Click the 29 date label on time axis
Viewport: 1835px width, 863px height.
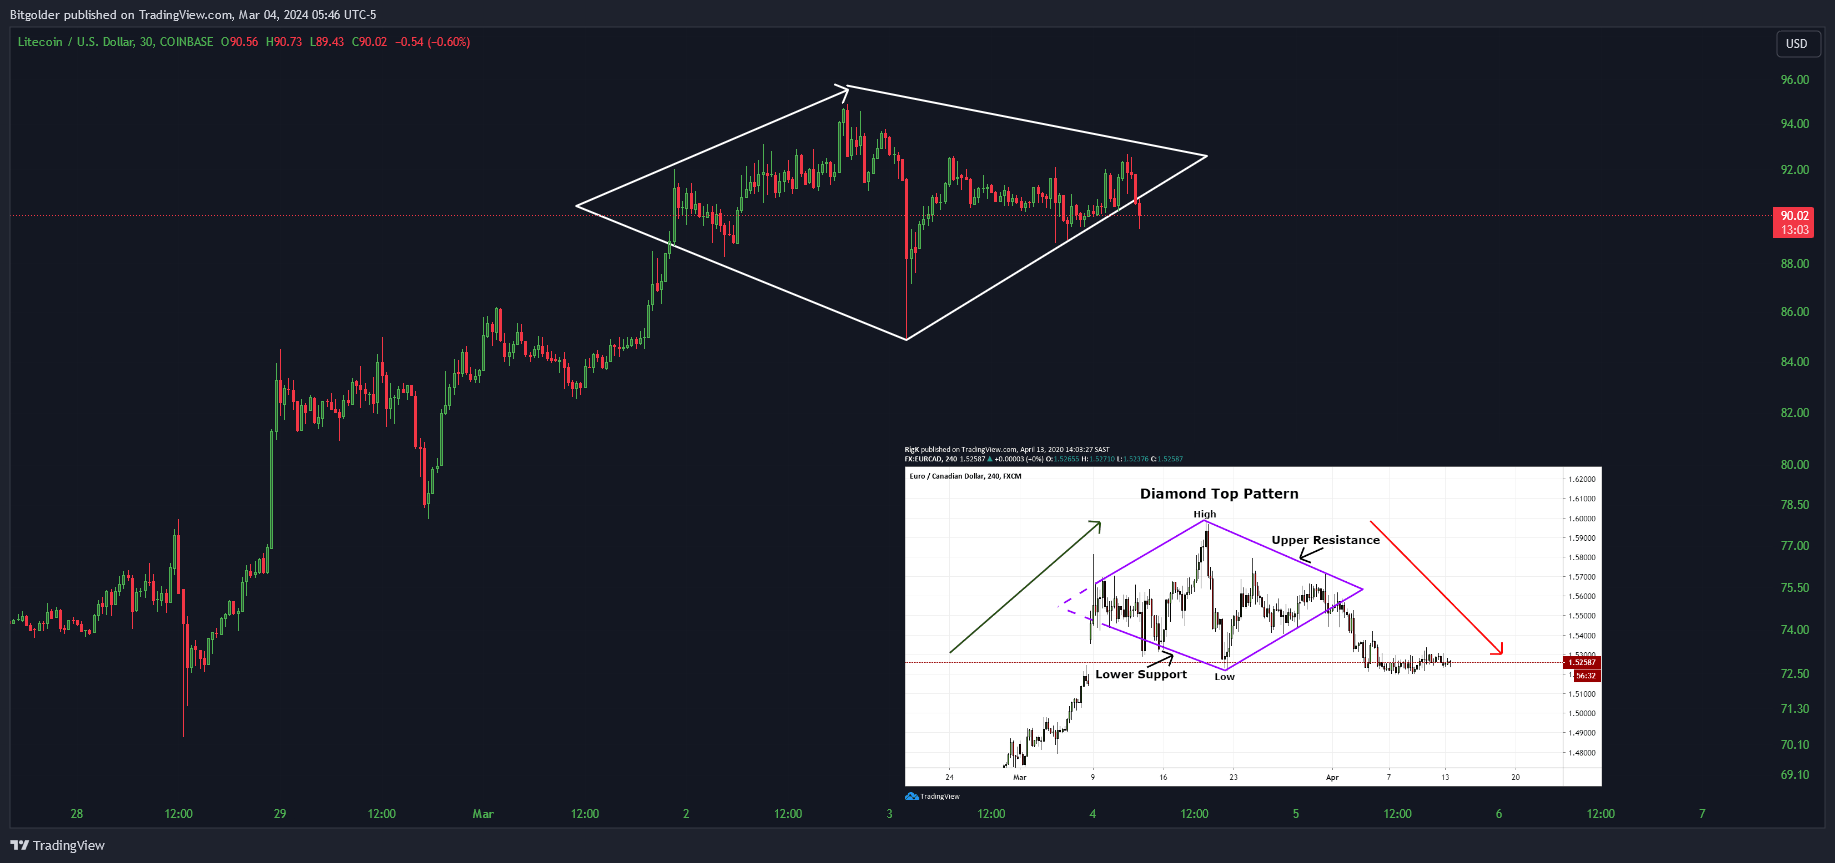tap(280, 814)
